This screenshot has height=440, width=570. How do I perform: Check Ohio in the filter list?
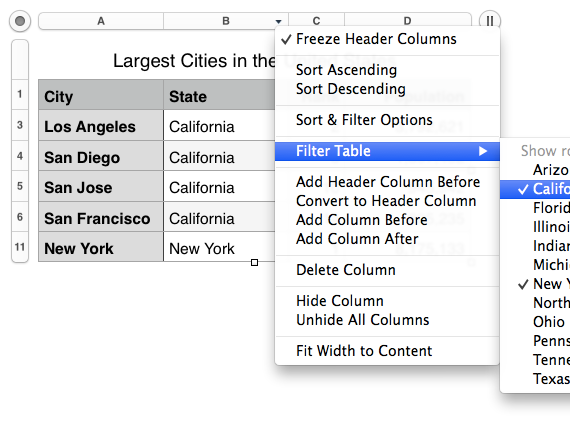coord(535,322)
